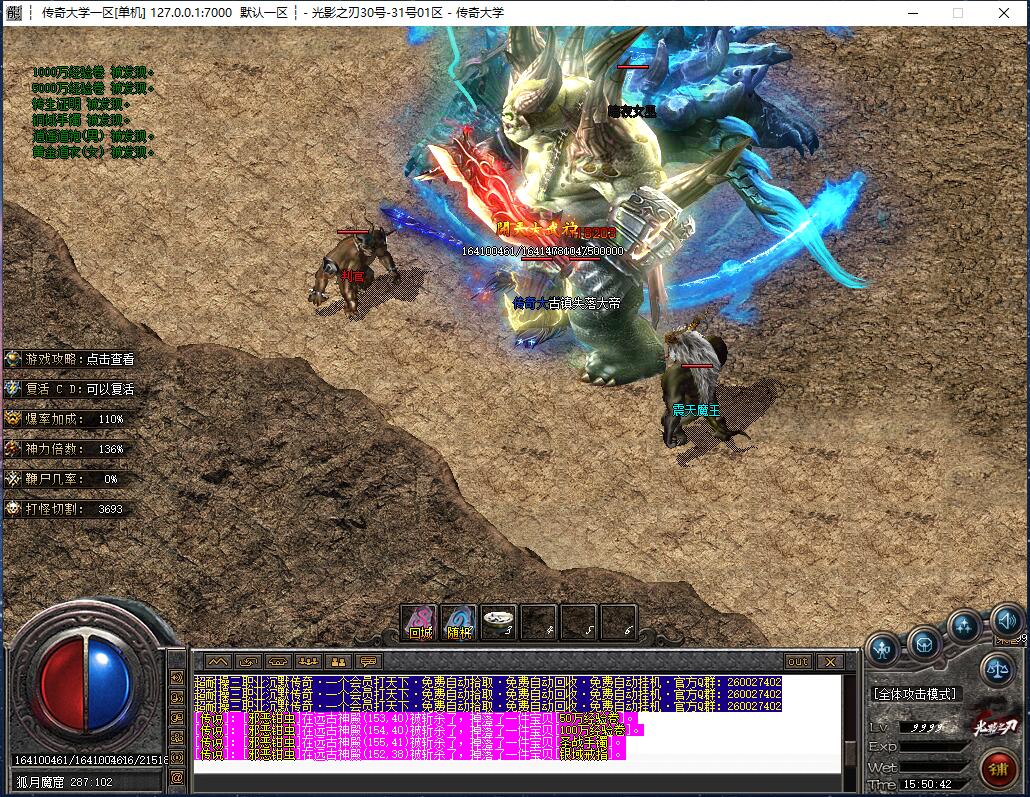1030x797 pixels.
Task: Click the 50万经验卷 drop message line
Action: (x=414, y=718)
